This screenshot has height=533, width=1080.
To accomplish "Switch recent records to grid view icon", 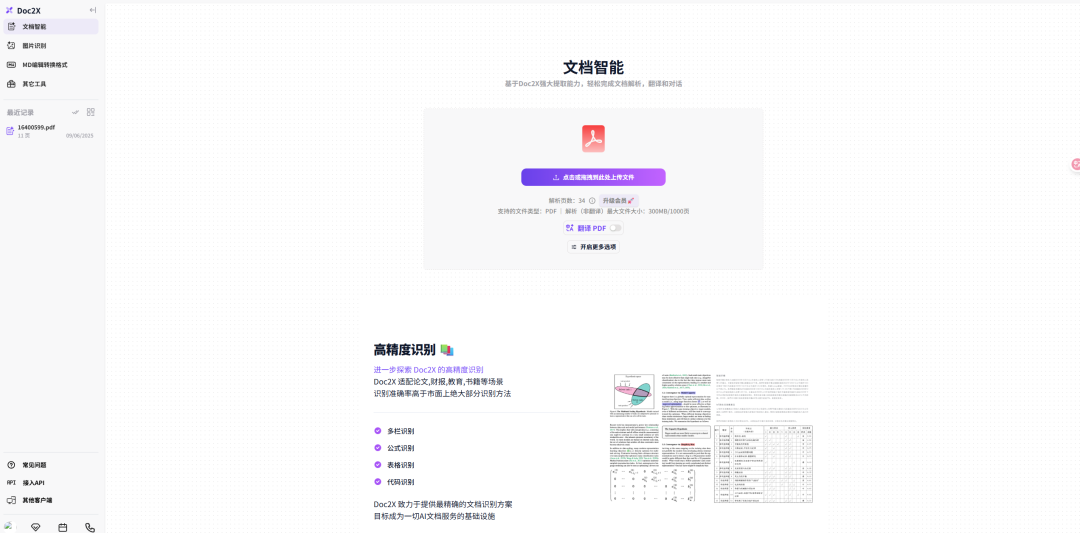I will pyautogui.click(x=91, y=112).
